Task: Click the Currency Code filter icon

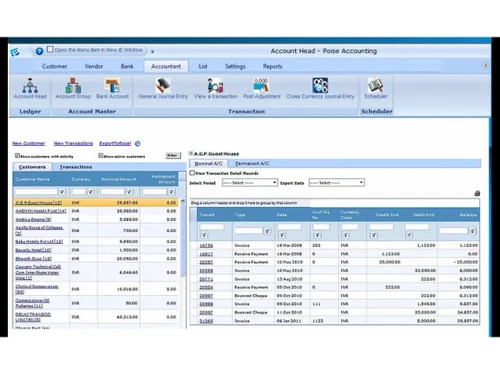Action: point(346,235)
